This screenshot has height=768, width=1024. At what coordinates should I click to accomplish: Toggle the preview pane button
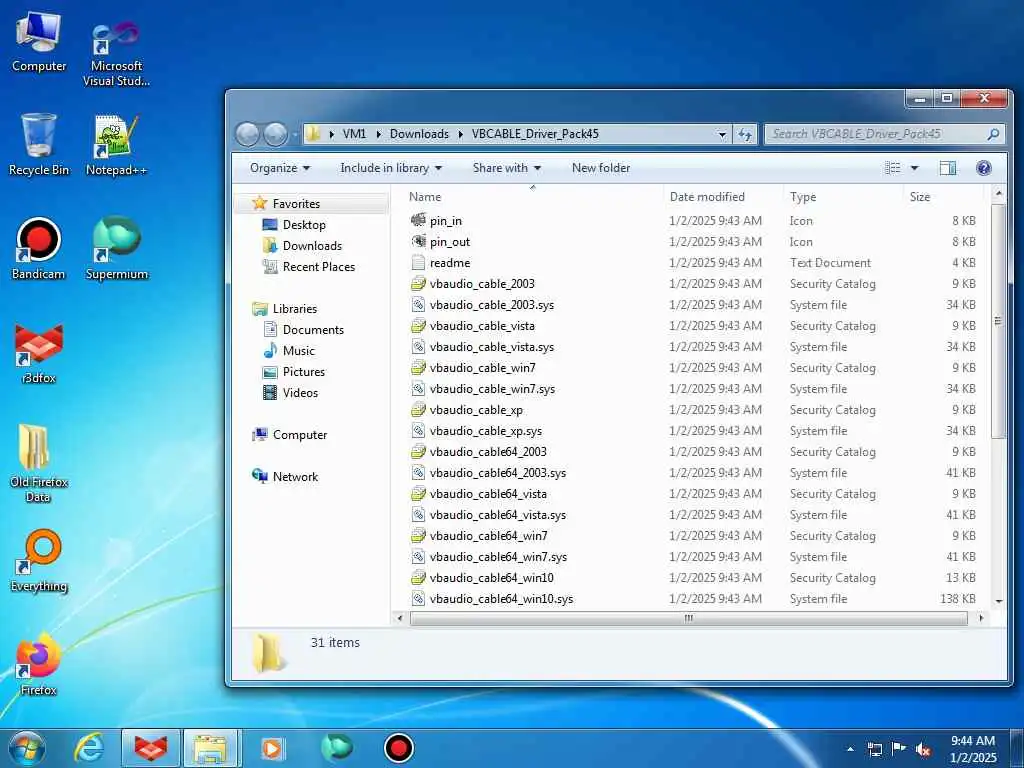click(948, 168)
